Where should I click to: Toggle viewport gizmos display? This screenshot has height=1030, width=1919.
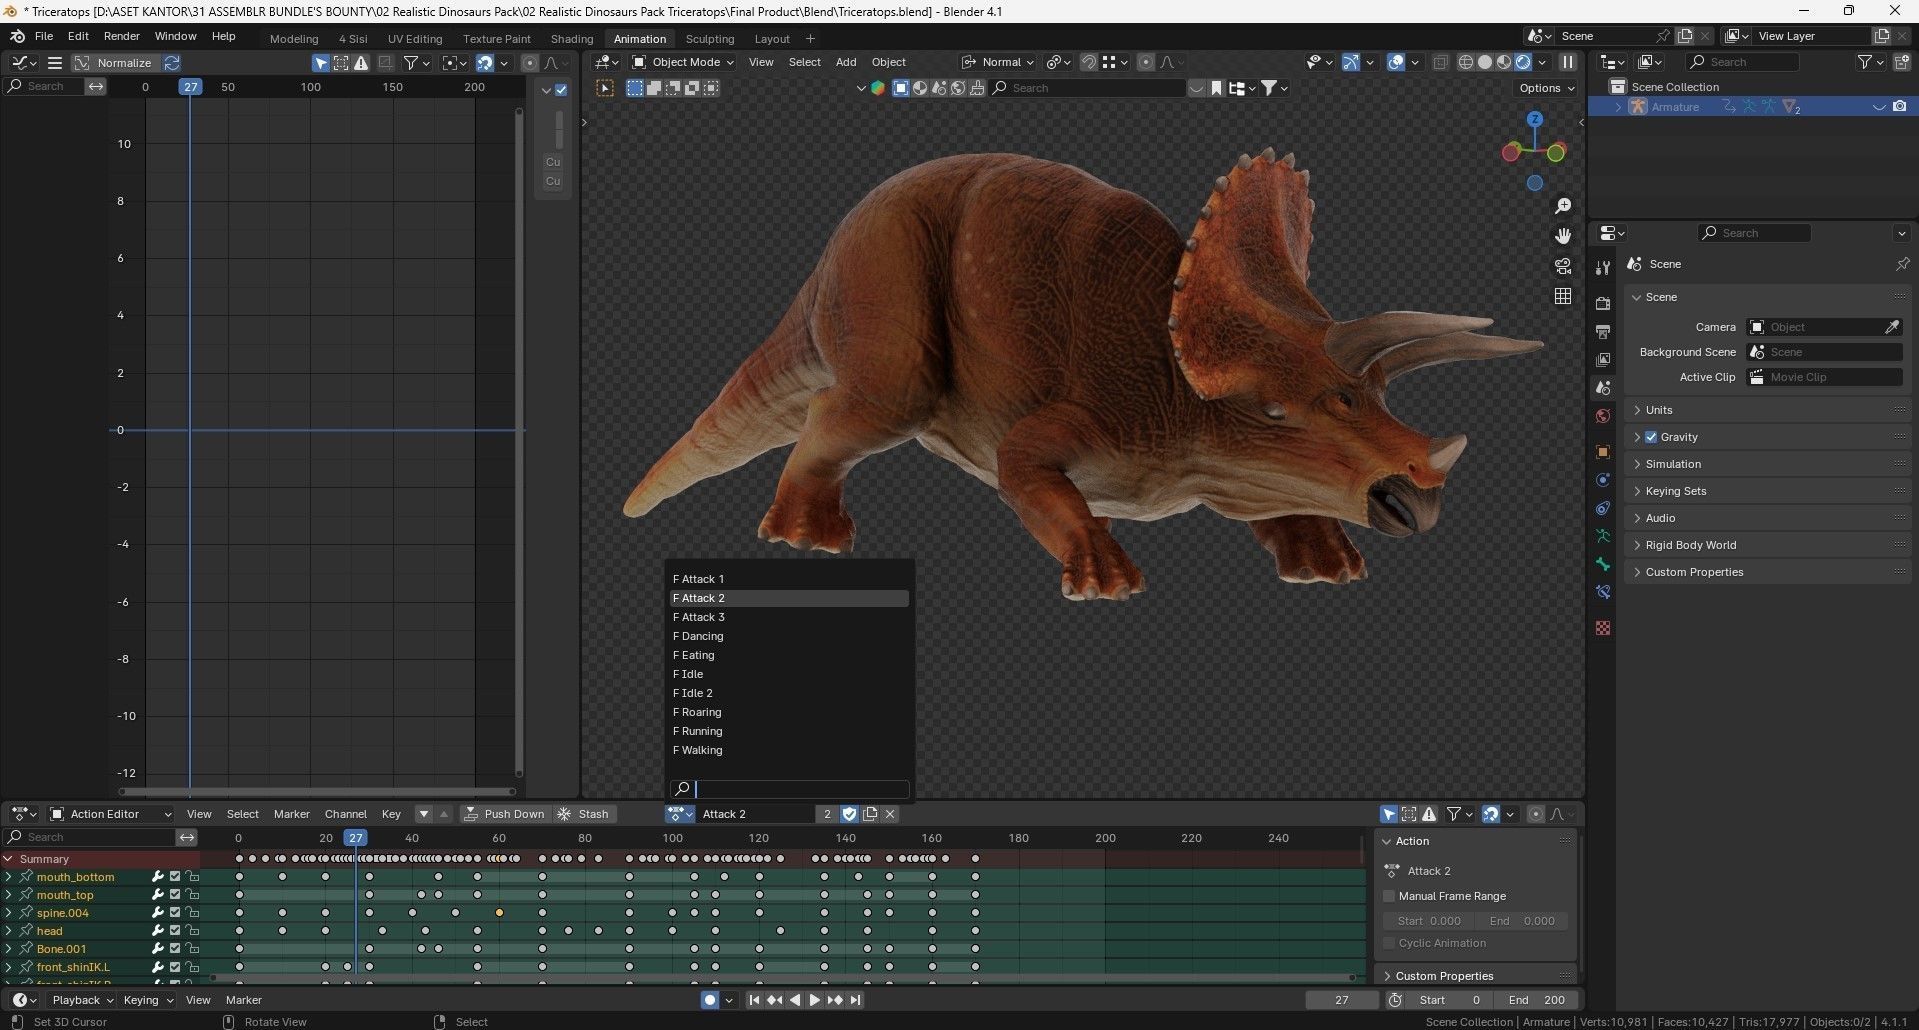[x=1351, y=62]
